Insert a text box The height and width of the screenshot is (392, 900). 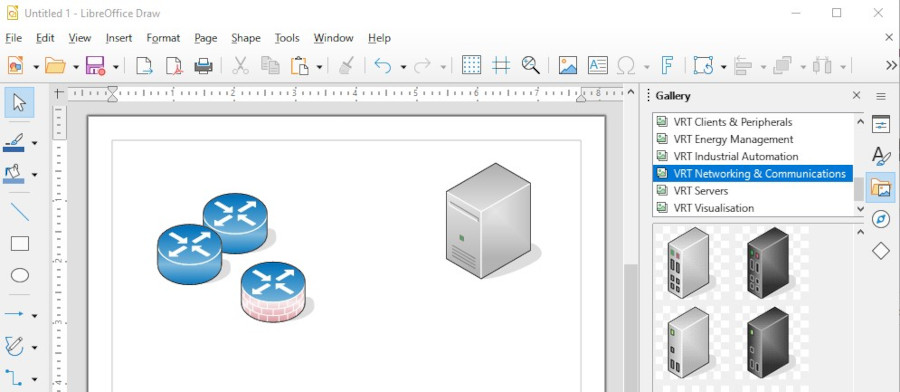[x=598, y=65]
